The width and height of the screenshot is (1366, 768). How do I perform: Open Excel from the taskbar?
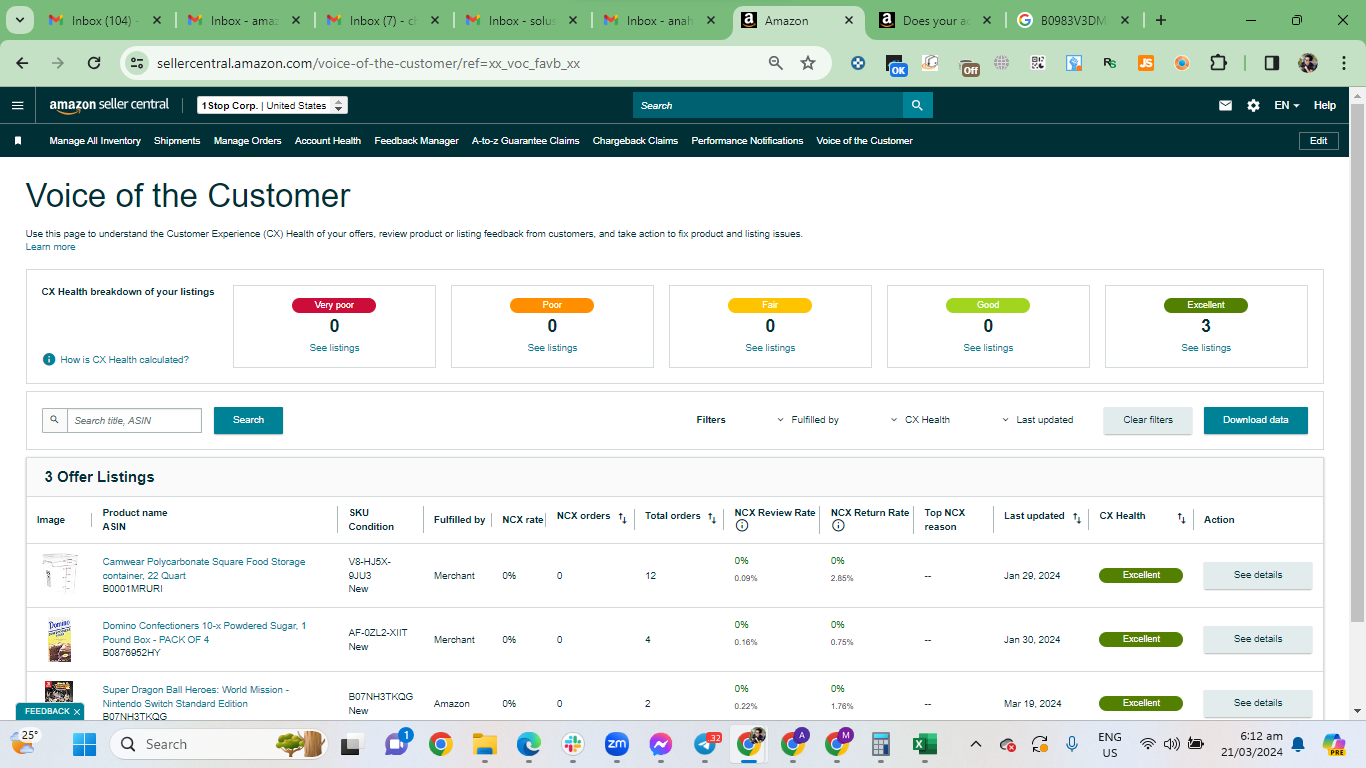pyautogui.click(x=924, y=744)
